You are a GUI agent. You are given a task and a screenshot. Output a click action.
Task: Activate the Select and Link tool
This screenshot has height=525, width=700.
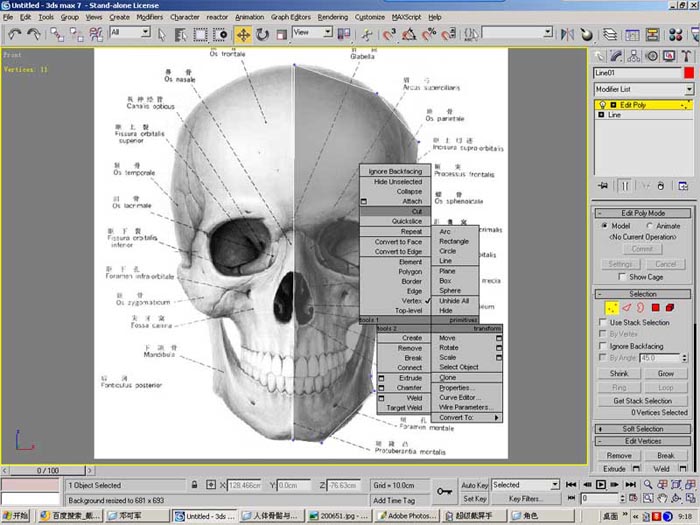(57, 34)
